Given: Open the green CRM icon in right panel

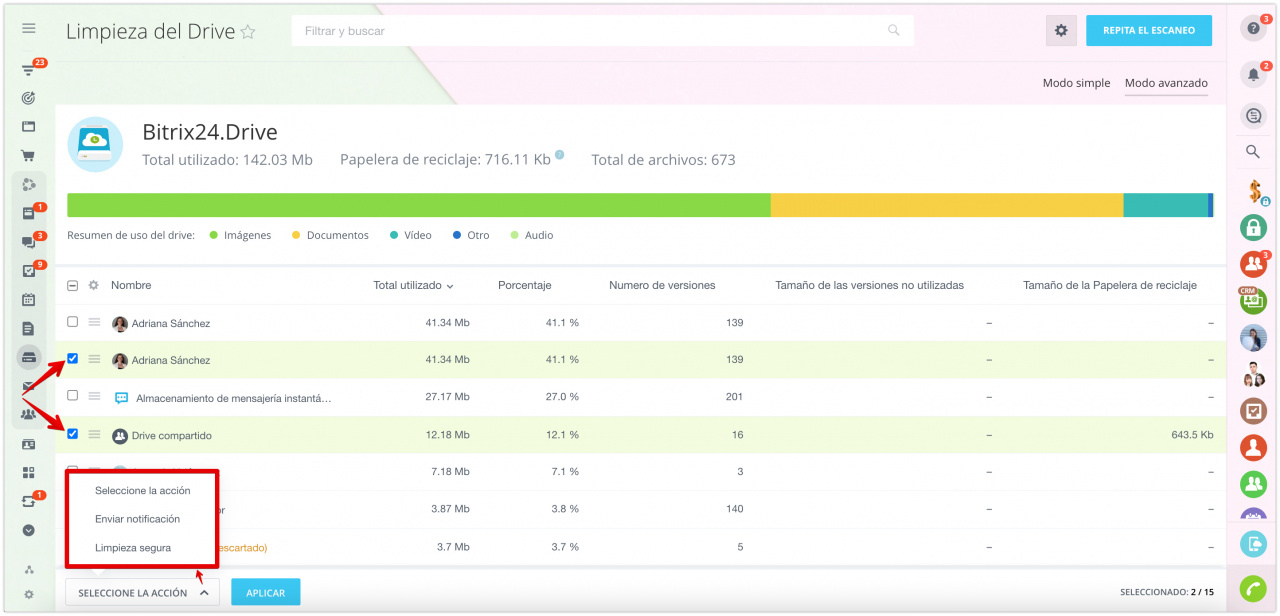Looking at the screenshot, I should point(1253,301).
